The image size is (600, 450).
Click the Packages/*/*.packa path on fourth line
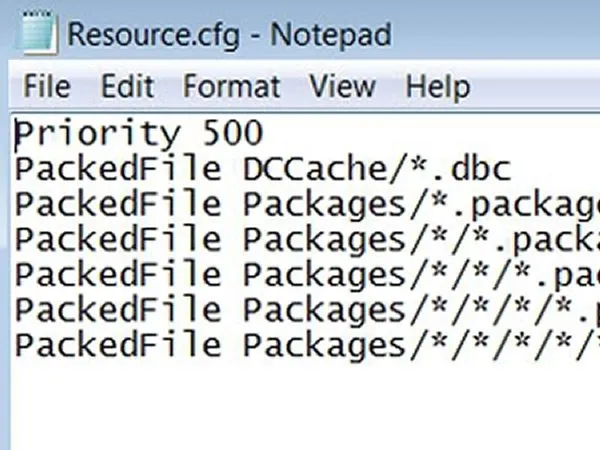click(421, 240)
